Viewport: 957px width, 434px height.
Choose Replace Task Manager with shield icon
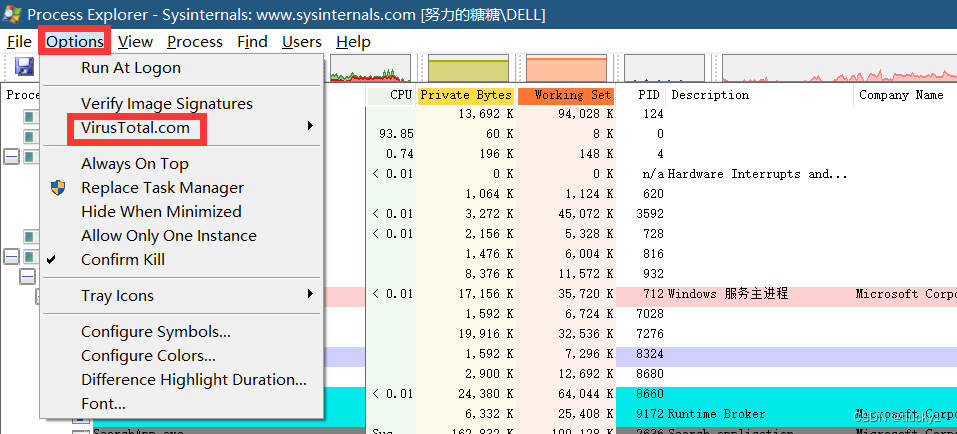pyautogui.click(x=162, y=187)
